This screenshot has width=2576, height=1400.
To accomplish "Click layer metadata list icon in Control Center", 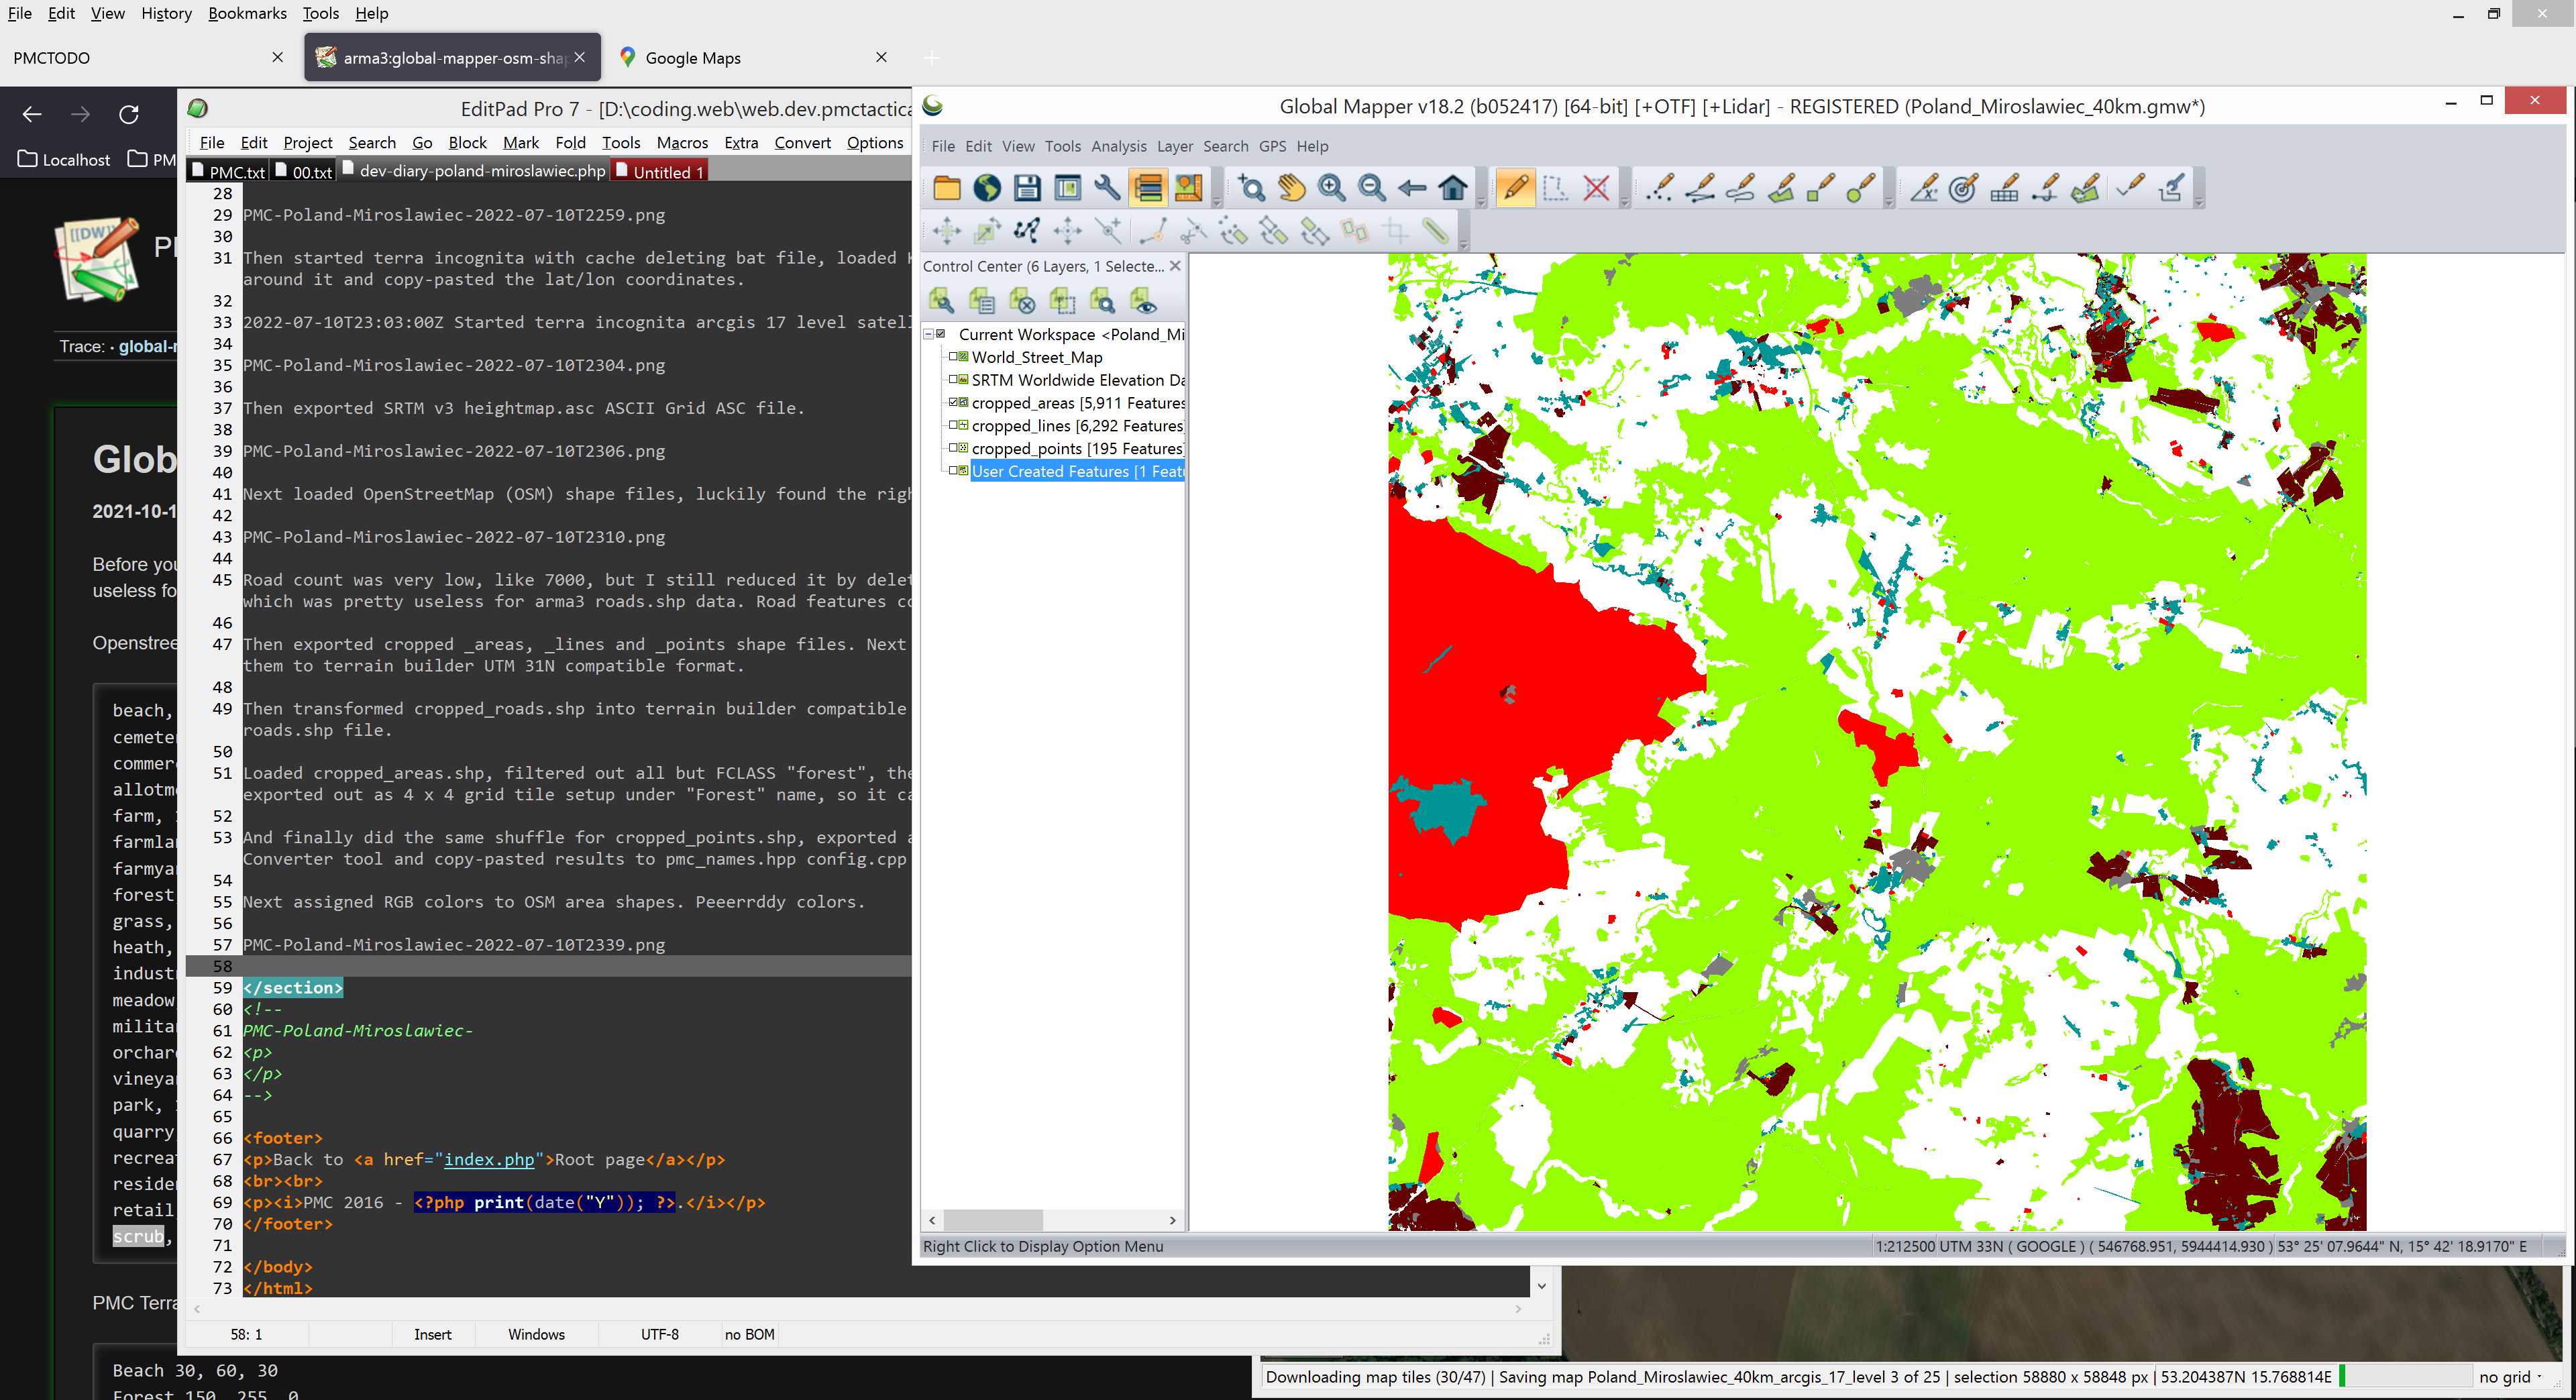I will click(981, 300).
